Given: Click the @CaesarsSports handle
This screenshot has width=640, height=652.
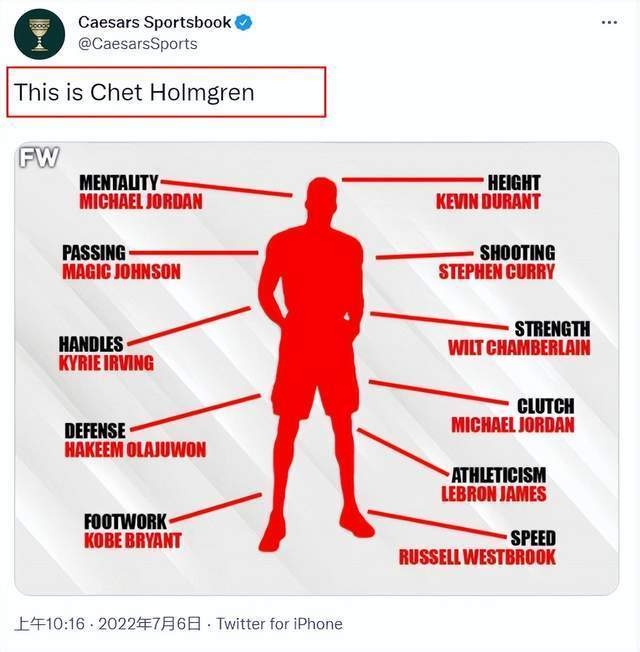Looking at the screenshot, I should (137, 43).
